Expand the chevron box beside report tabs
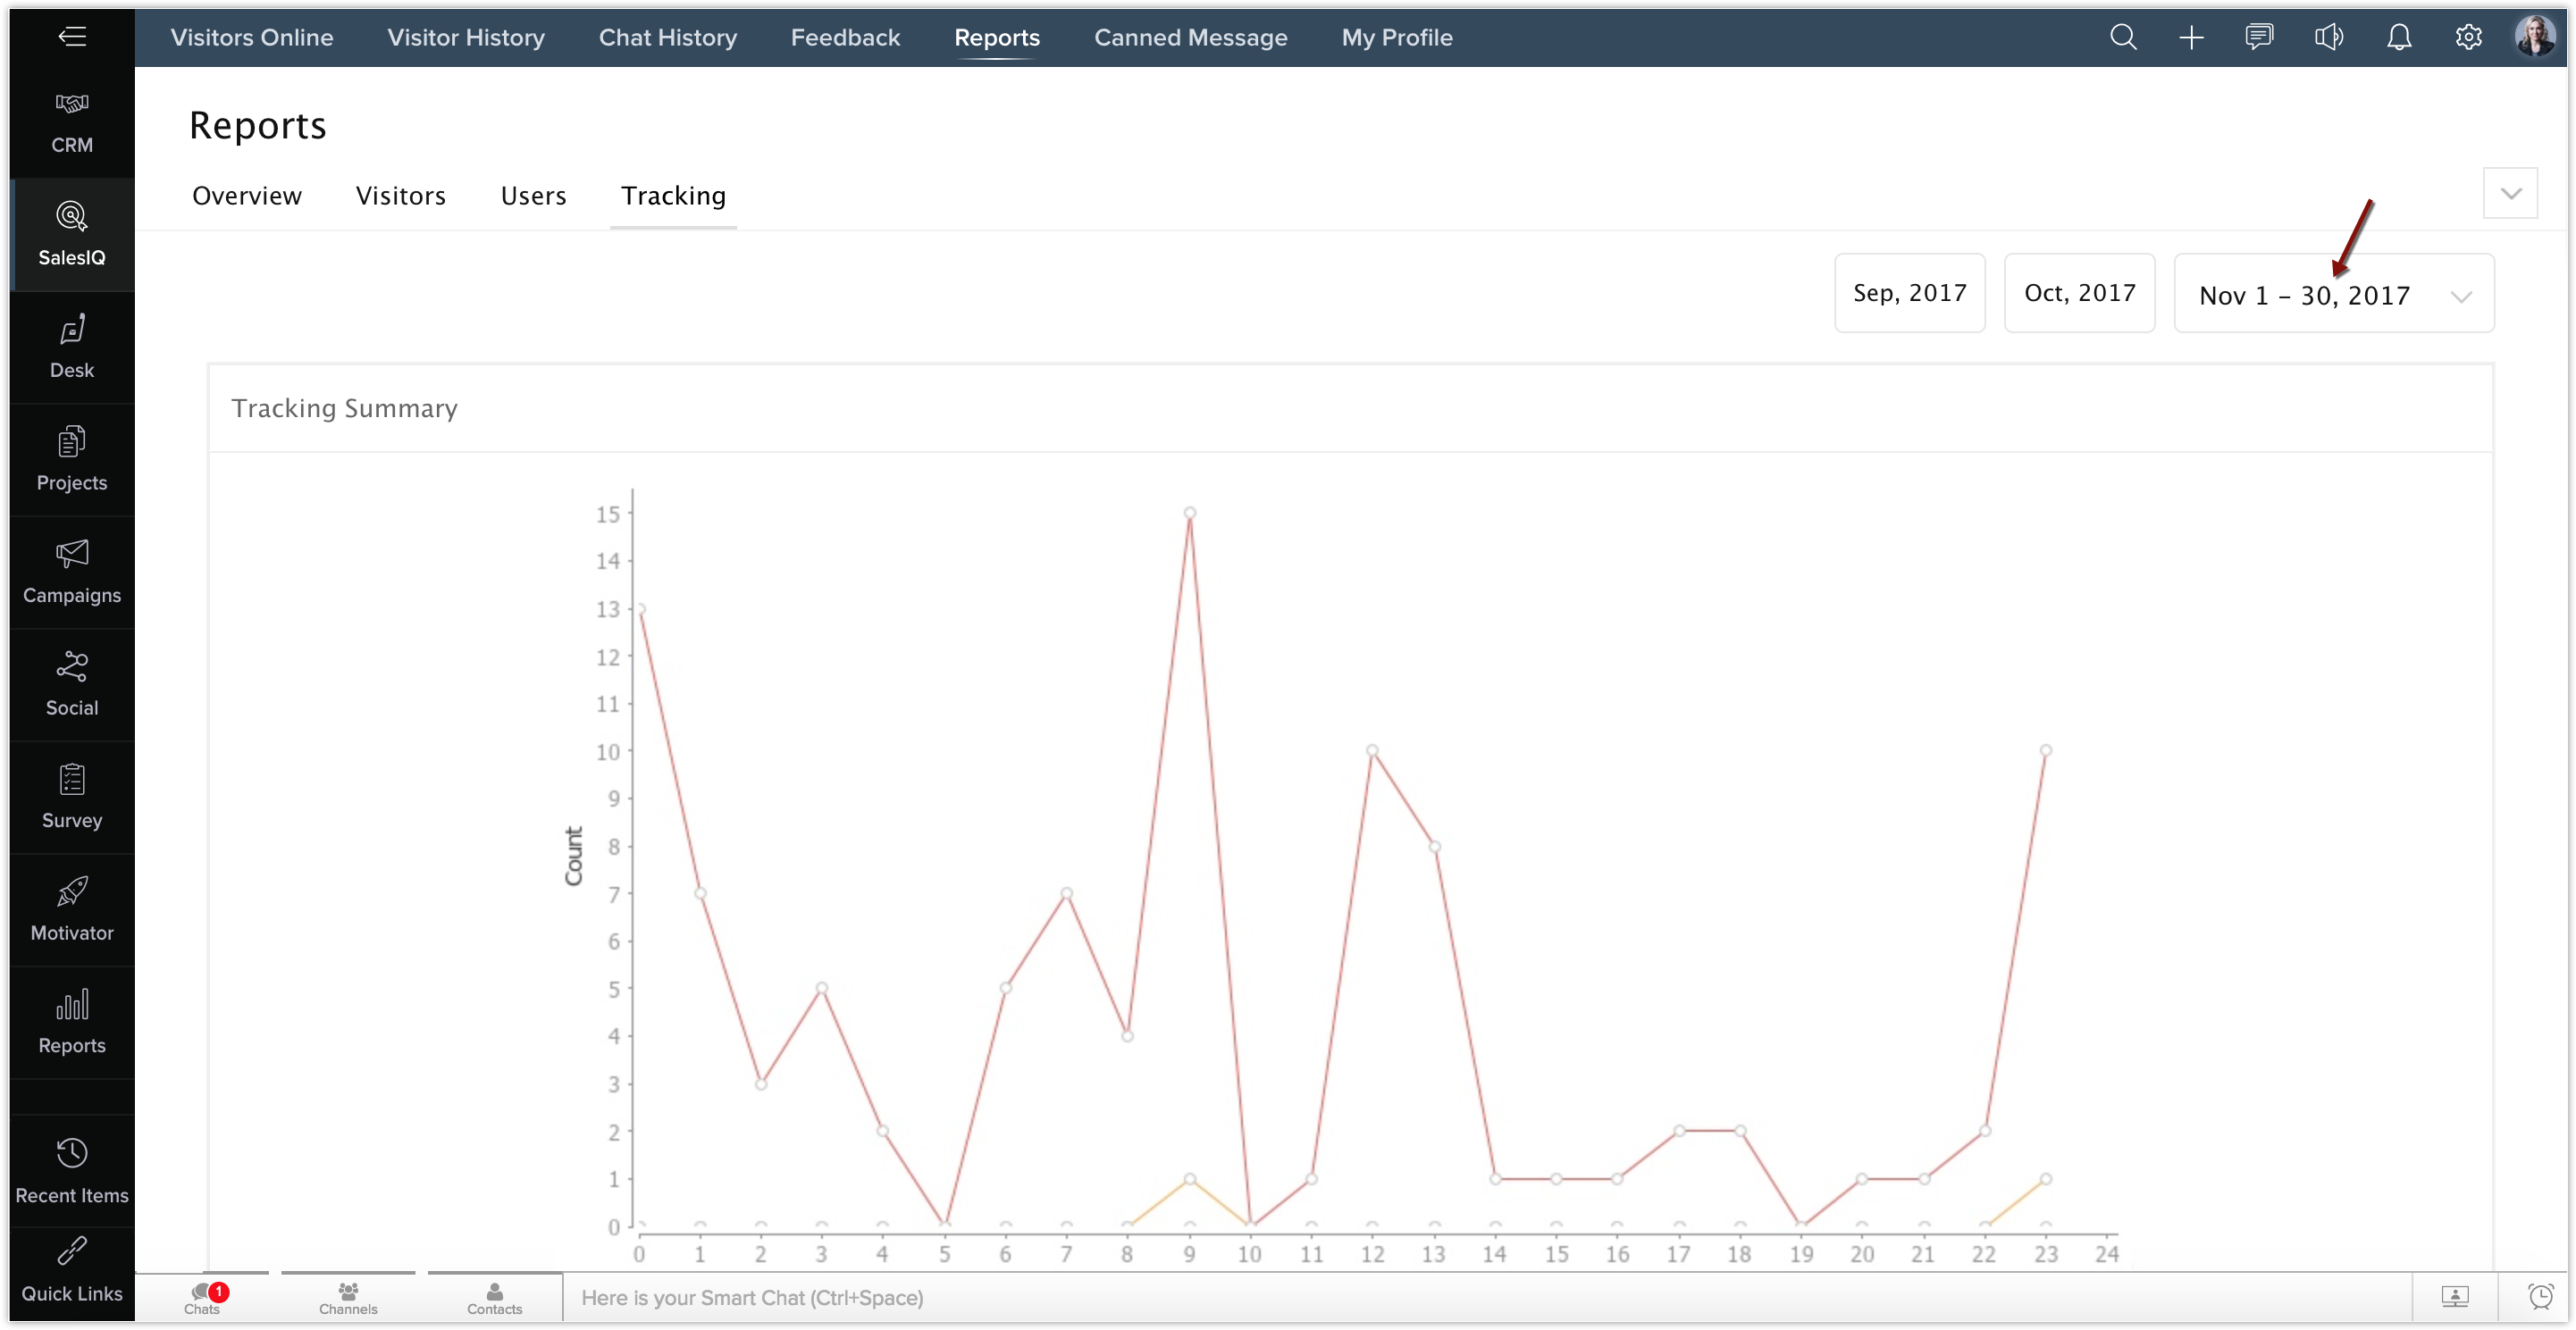The width and height of the screenshot is (2576, 1330). coord(2510,193)
